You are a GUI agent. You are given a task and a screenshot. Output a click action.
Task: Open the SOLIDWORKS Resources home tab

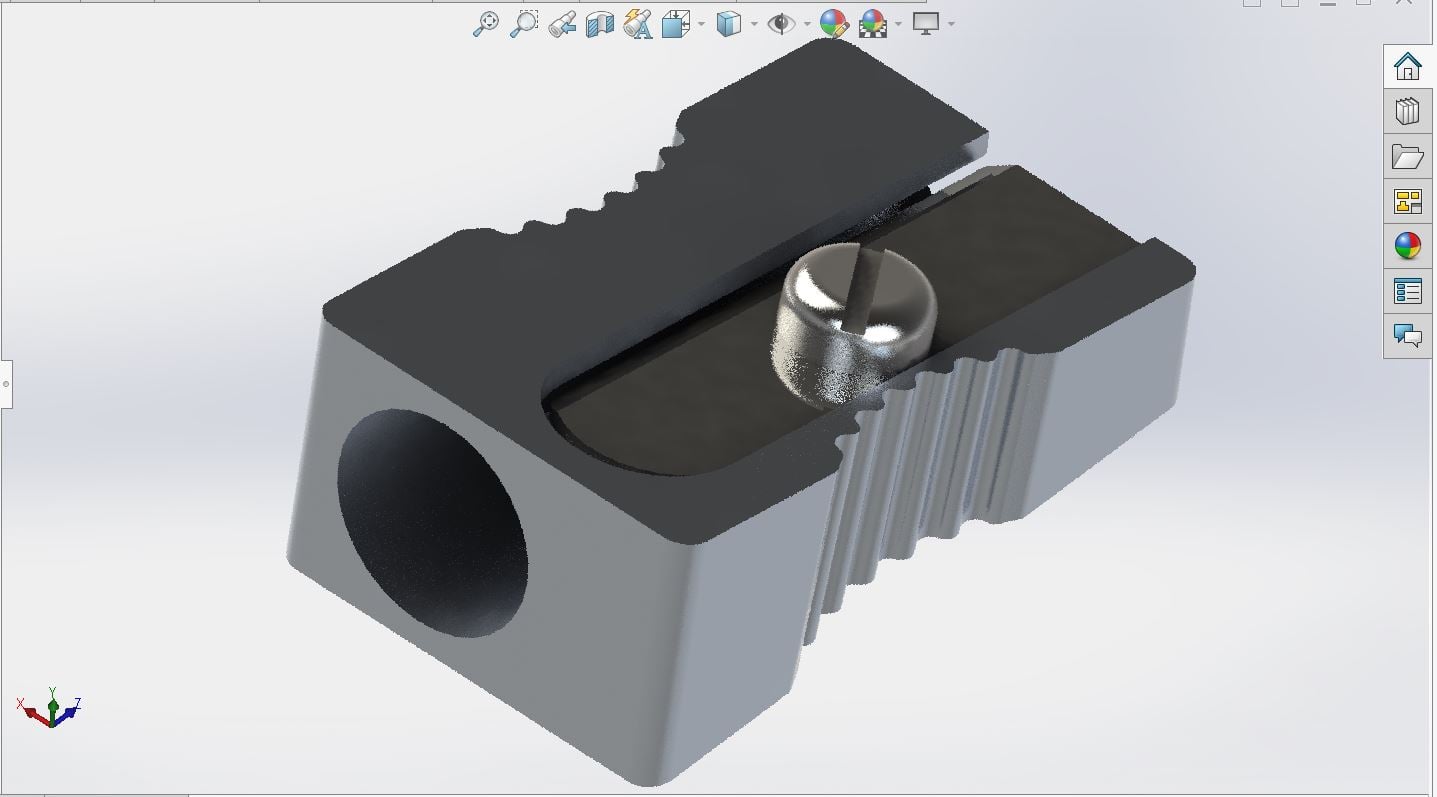[1408, 67]
